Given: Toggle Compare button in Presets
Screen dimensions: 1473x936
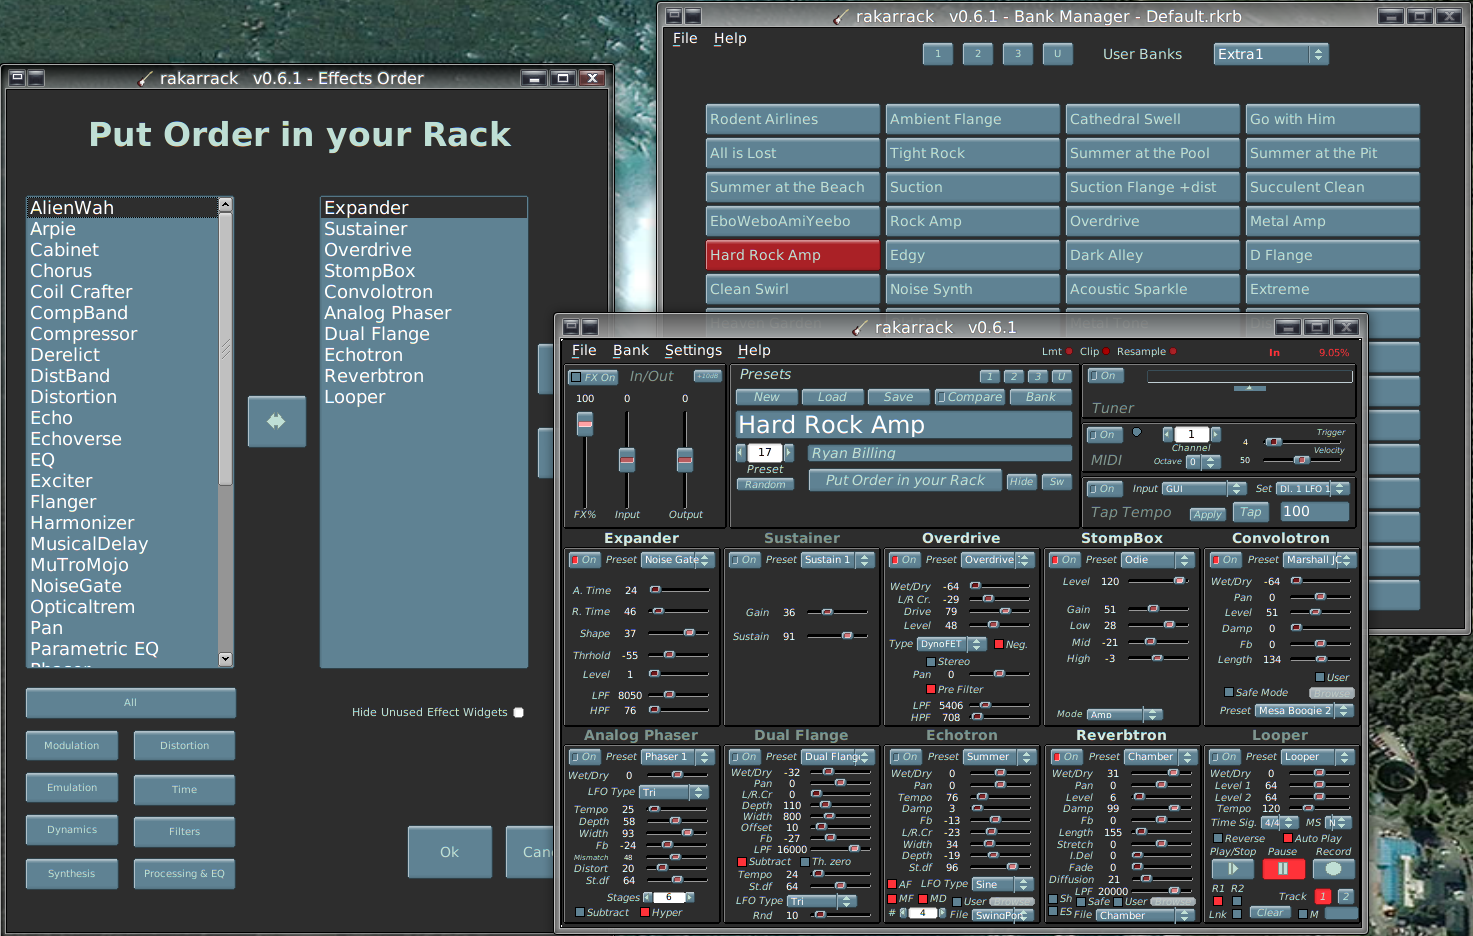Looking at the screenshot, I should click(969, 397).
